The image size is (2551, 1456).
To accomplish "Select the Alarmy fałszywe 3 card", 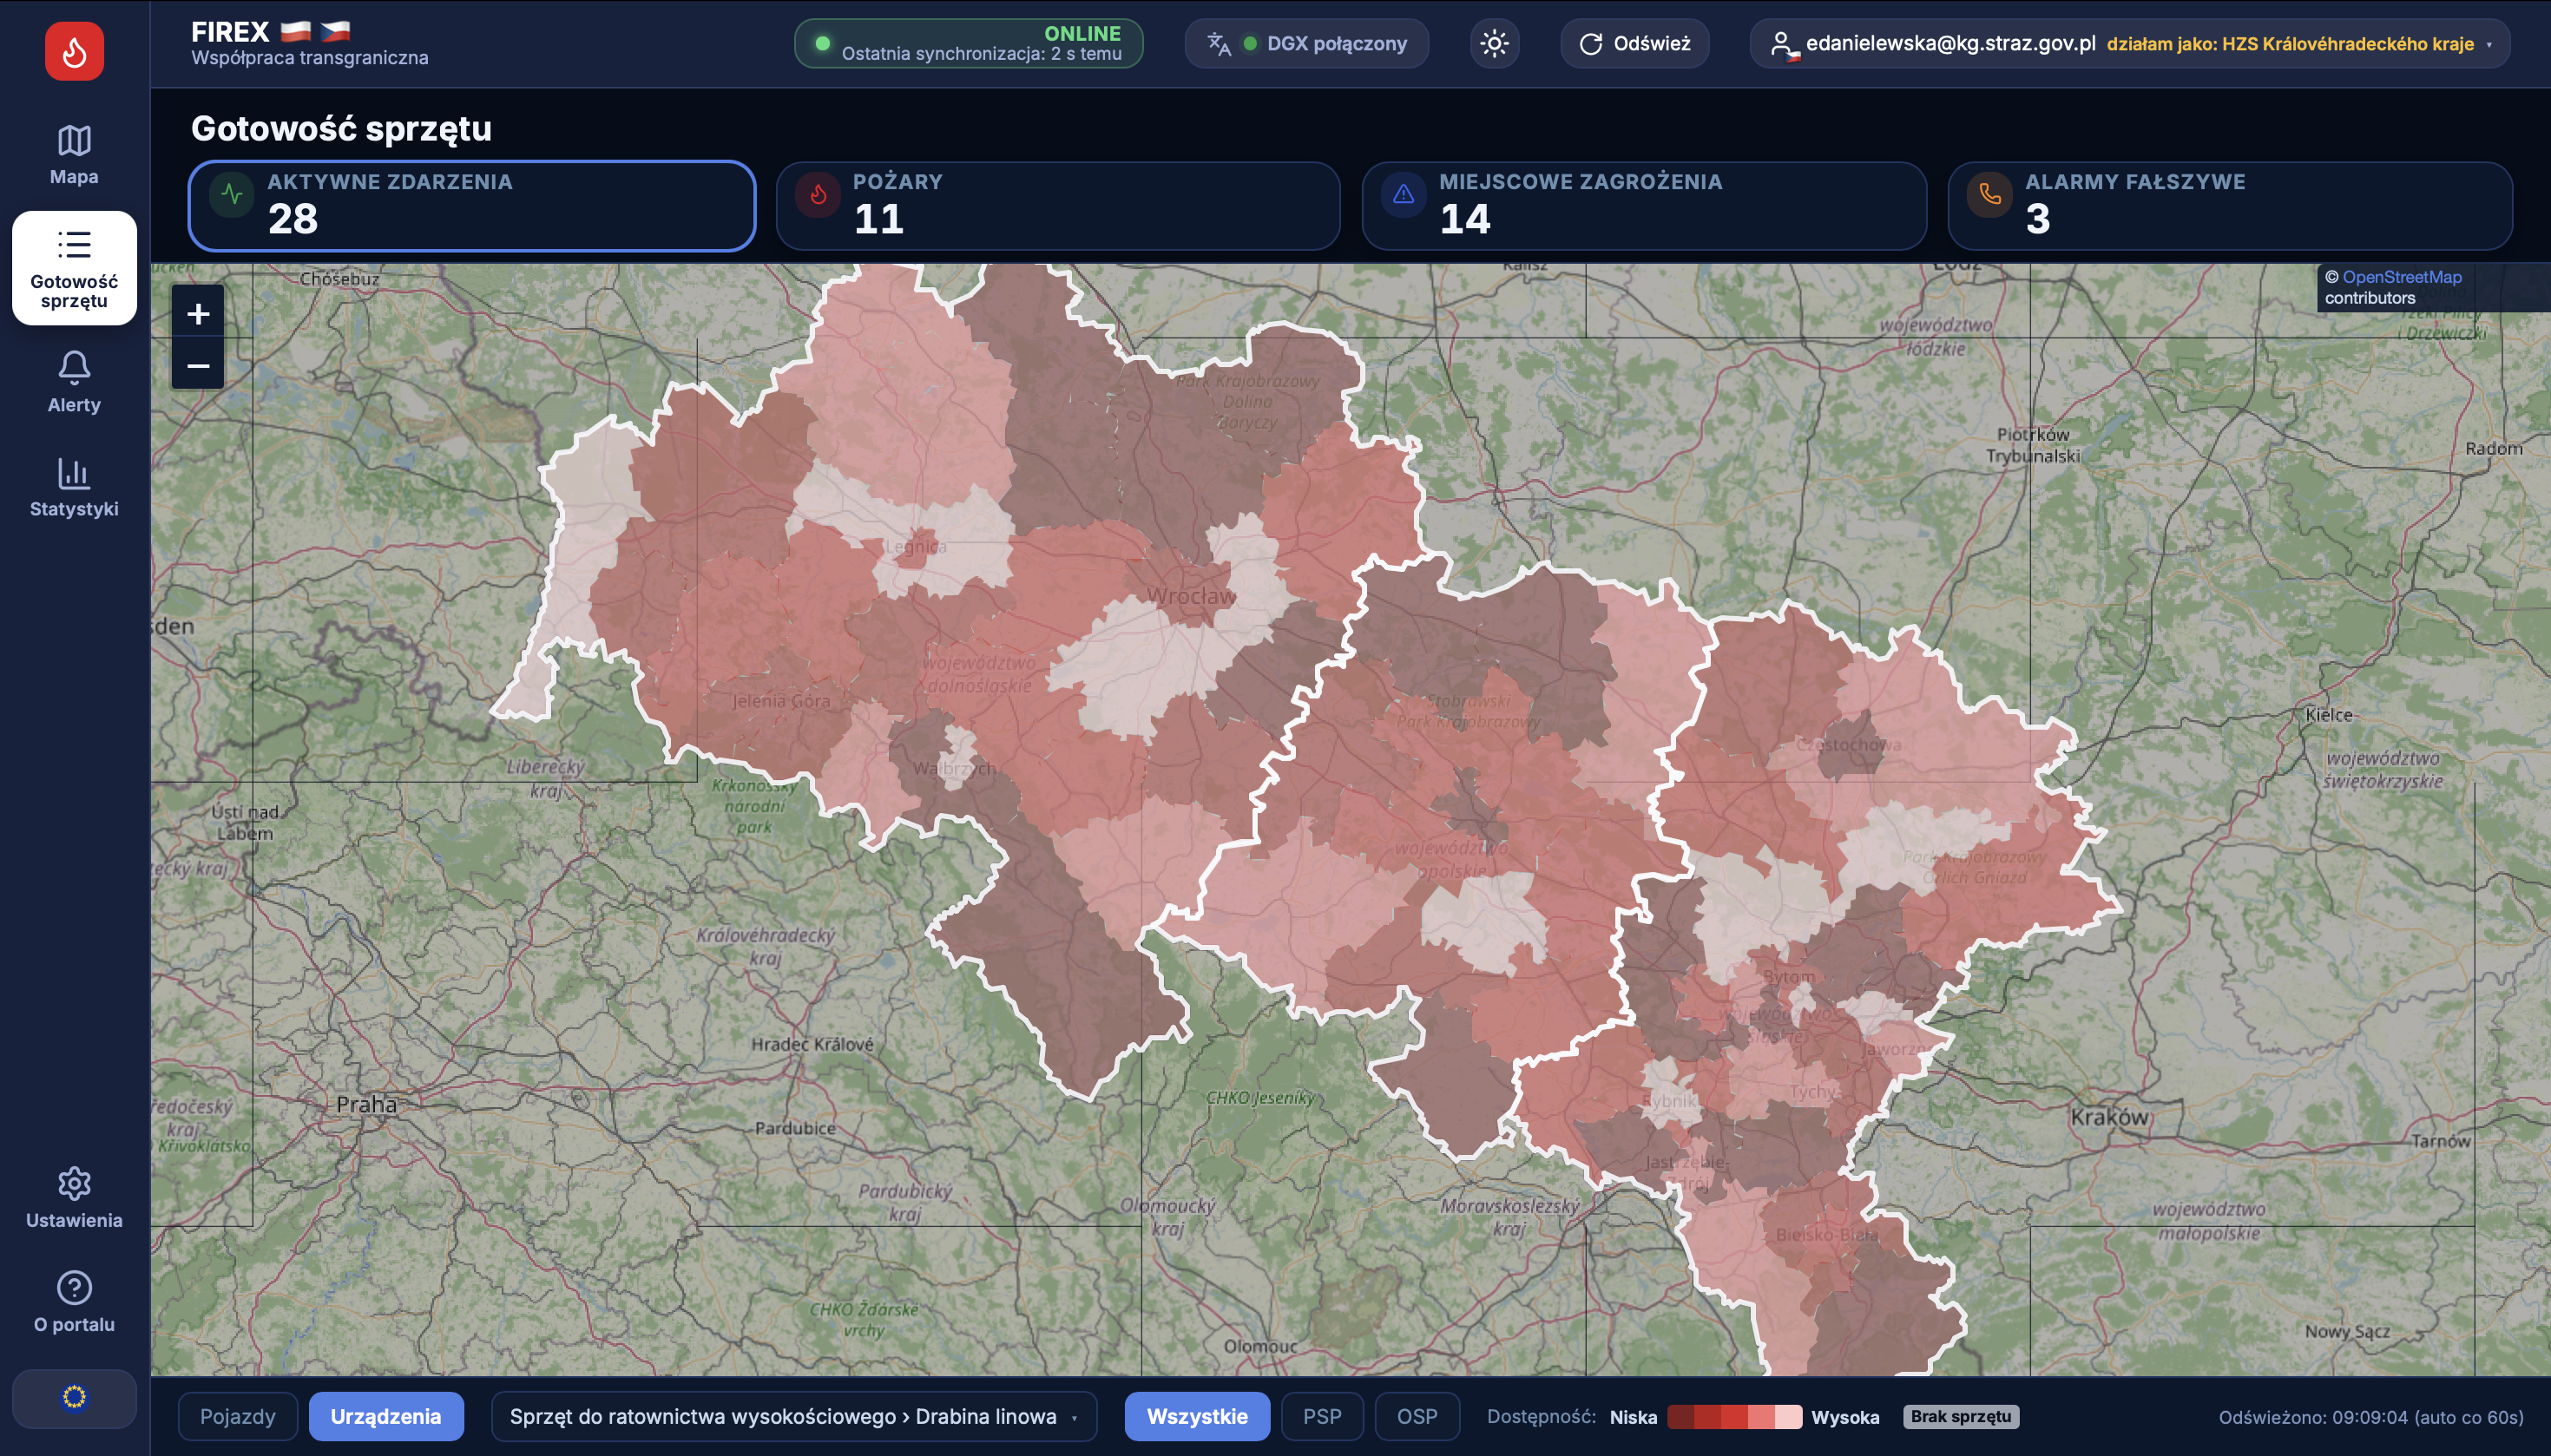I will (2230, 206).
